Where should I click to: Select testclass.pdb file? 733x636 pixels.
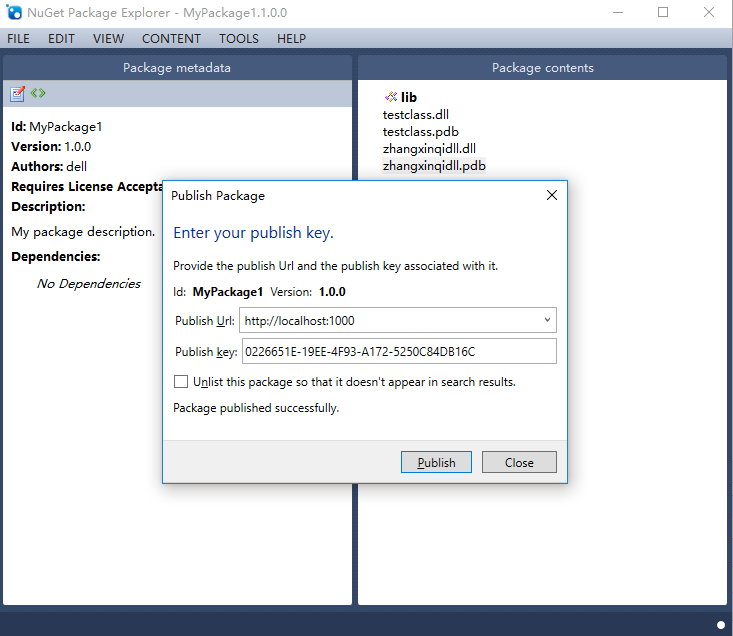click(421, 132)
